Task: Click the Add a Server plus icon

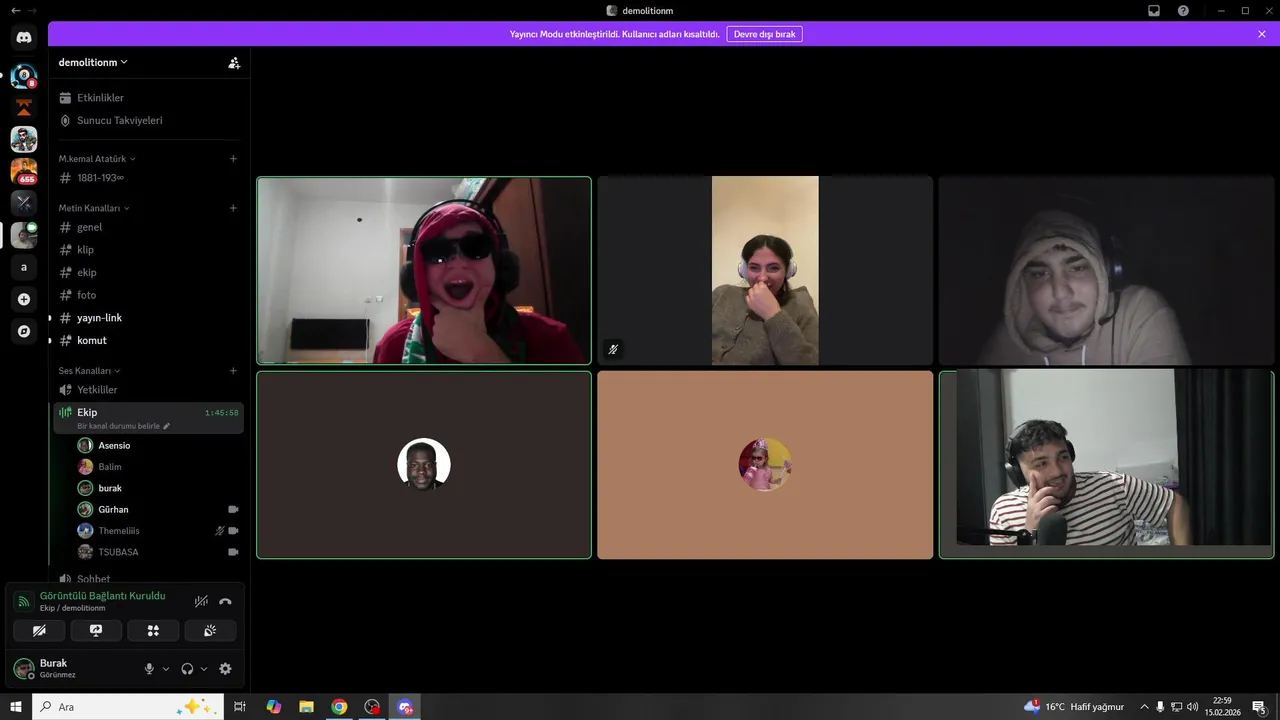Action: click(24, 299)
